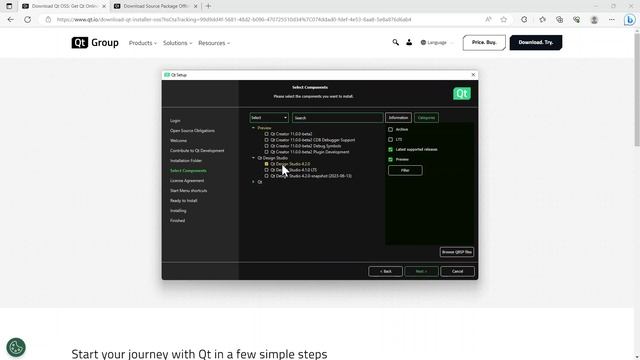Image resolution: width=640 pixels, height=360 pixels.
Task: View site information lock icon
Action: click(48, 19)
